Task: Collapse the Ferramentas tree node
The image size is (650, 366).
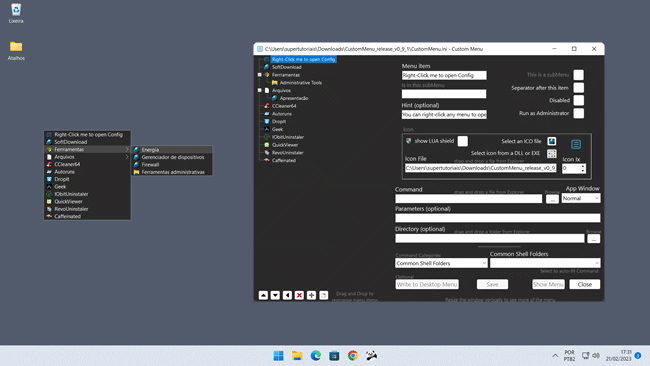Action: 260,75
